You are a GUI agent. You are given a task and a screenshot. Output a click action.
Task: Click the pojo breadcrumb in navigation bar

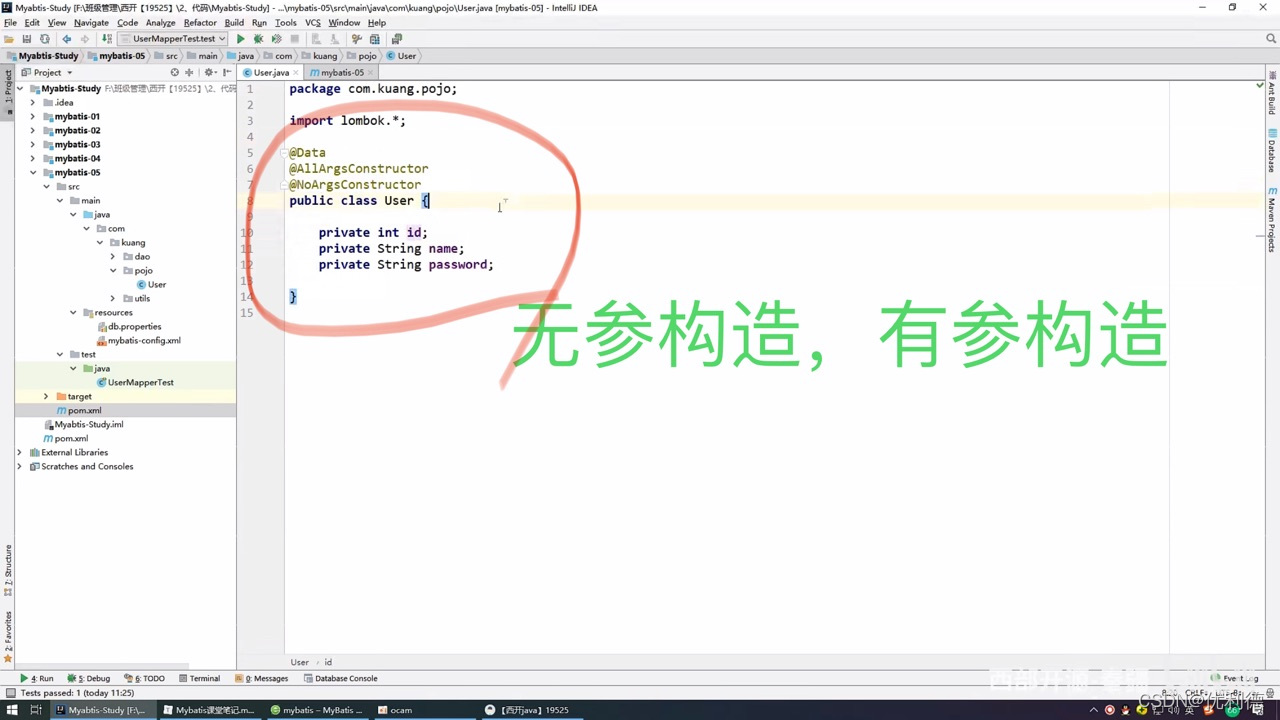point(361,56)
